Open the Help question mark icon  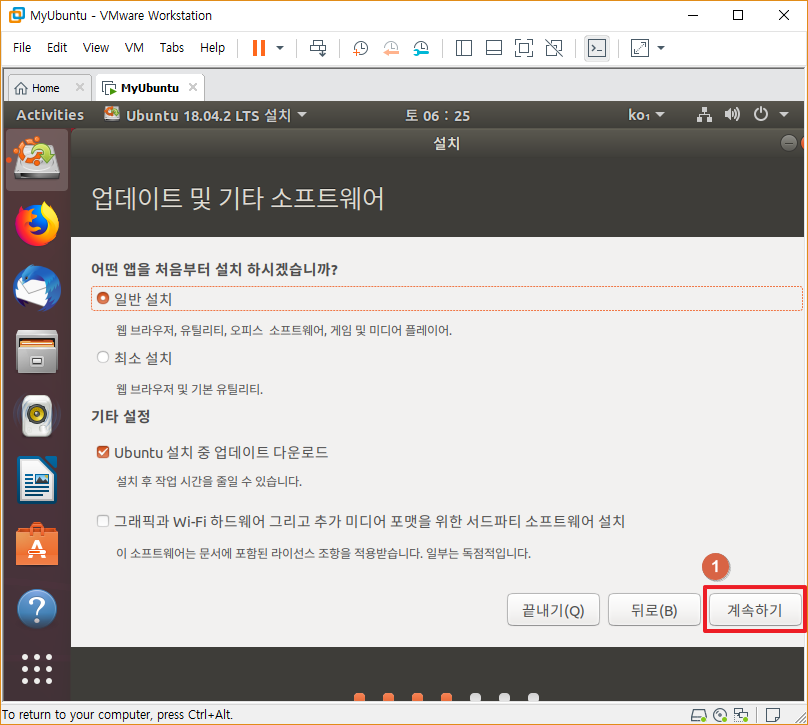37,609
